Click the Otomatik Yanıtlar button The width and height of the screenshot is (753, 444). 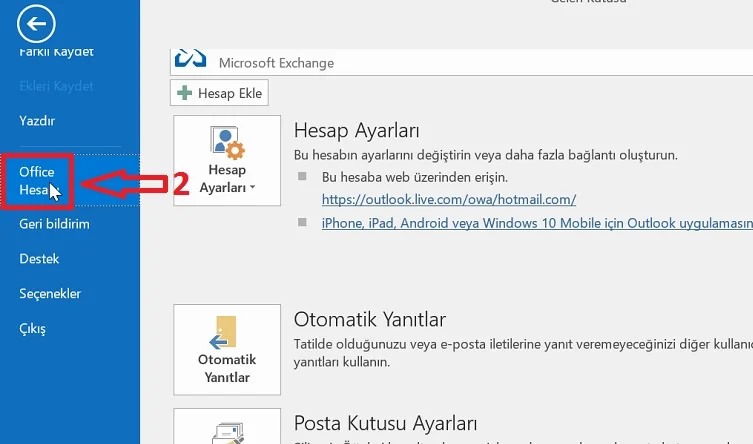coord(227,349)
